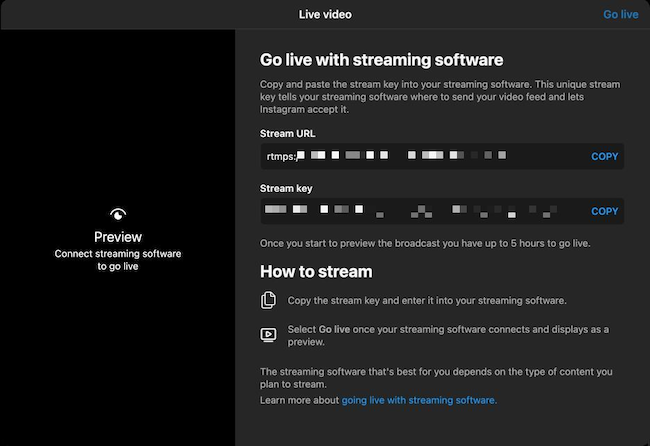Click the Go live with streaming software heading

pos(381,60)
